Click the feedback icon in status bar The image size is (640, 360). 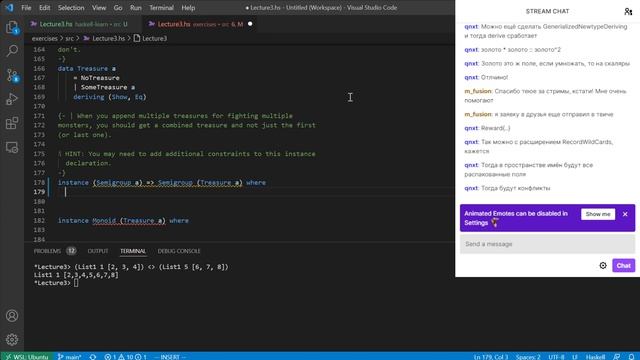tap(617, 357)
